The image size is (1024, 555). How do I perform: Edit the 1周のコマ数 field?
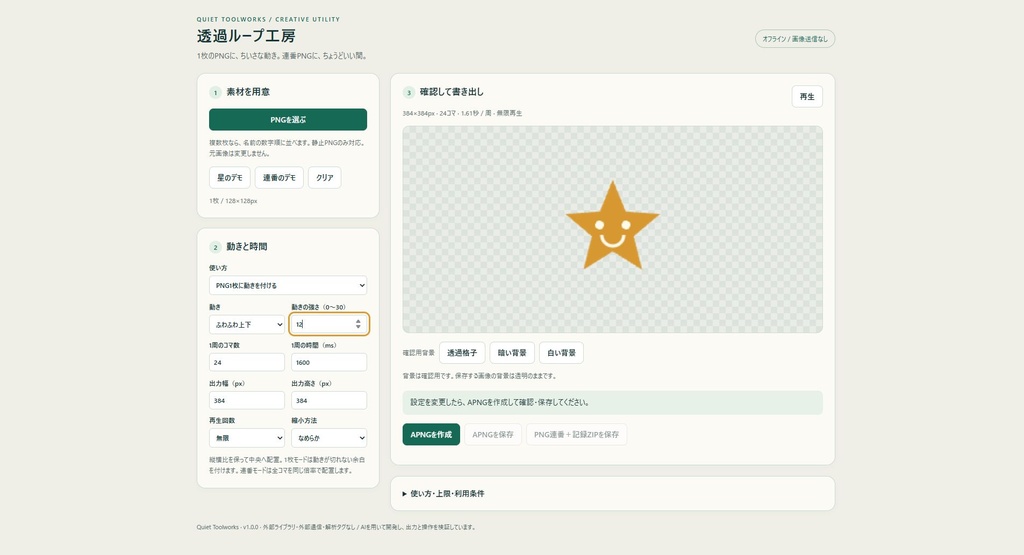(247, 362)
